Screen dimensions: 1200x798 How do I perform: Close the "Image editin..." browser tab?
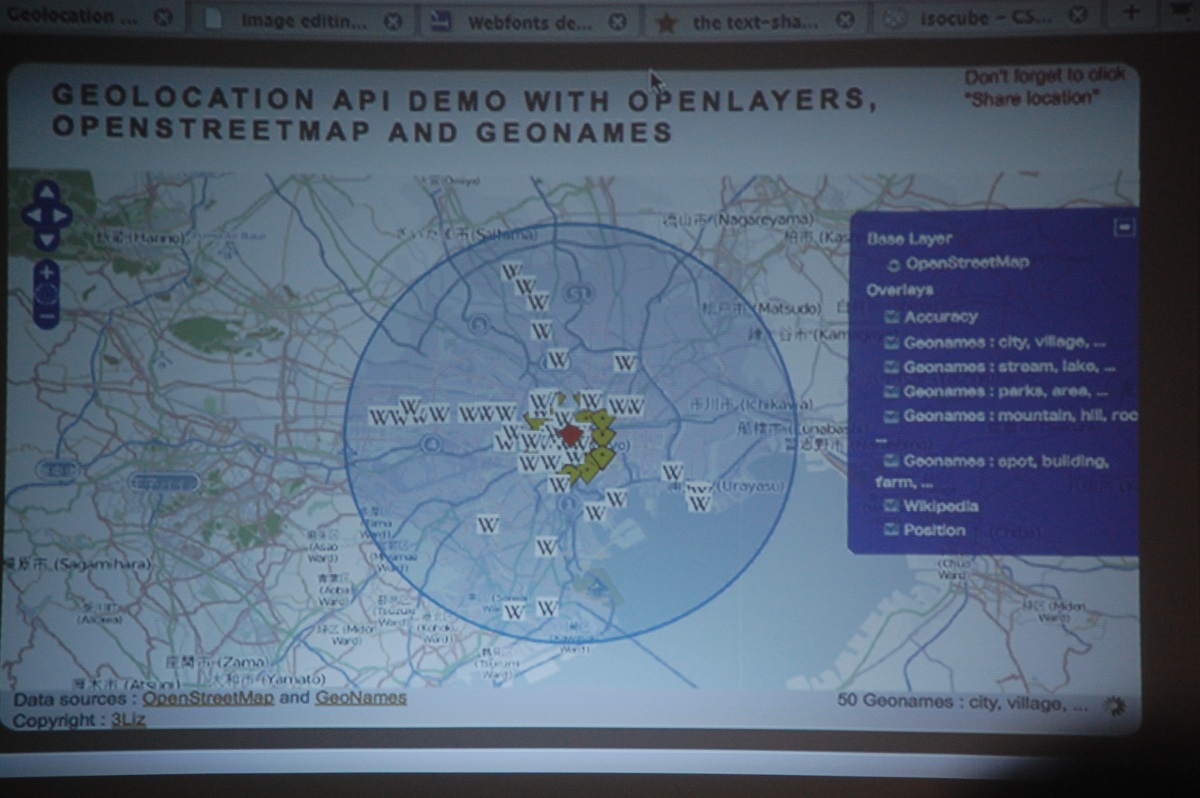[393, 20]
